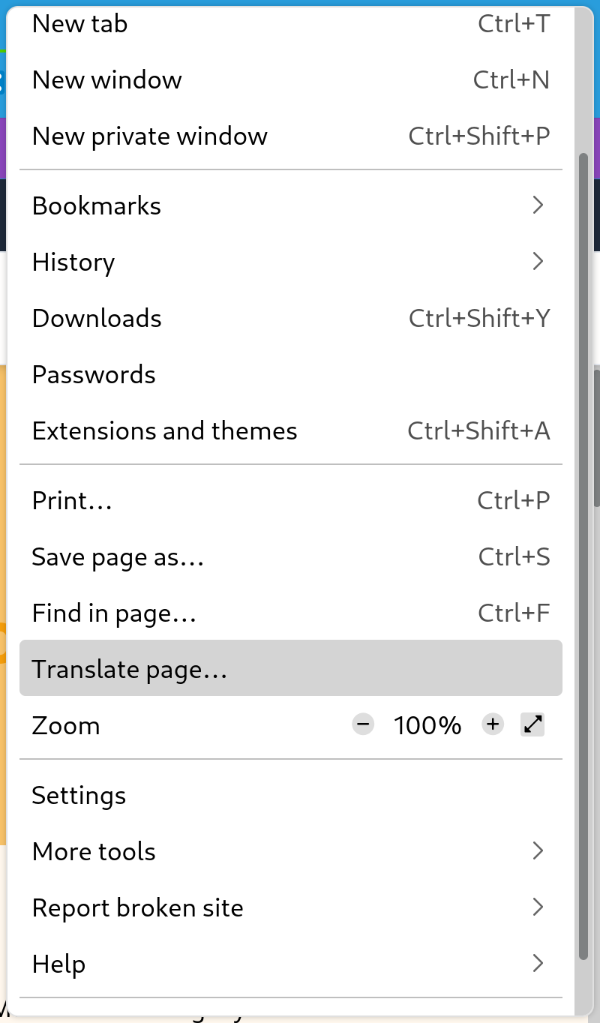
Task: Open the More tools submenu arrow
Action: (x=538, y=851)
